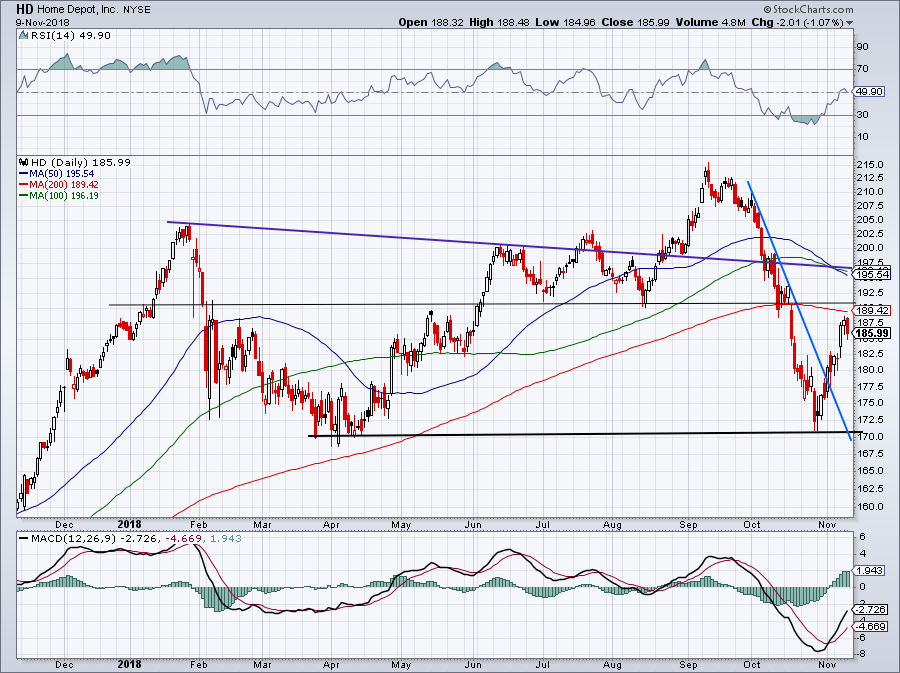900x673 pixels.
Task: Click the 30 level on RSI axis
Action: click(862, 115)
